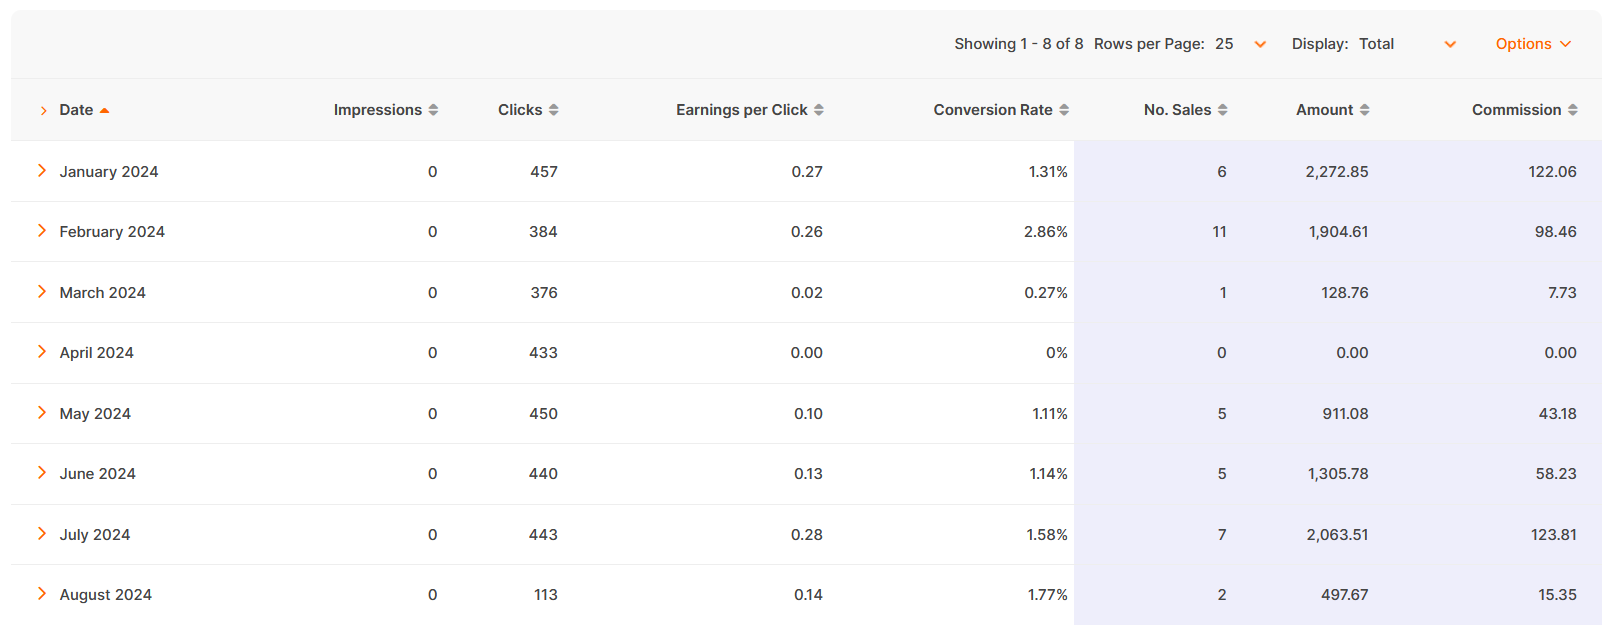Open the Options menu
1616x636 pixels.
click(1533, 44)
